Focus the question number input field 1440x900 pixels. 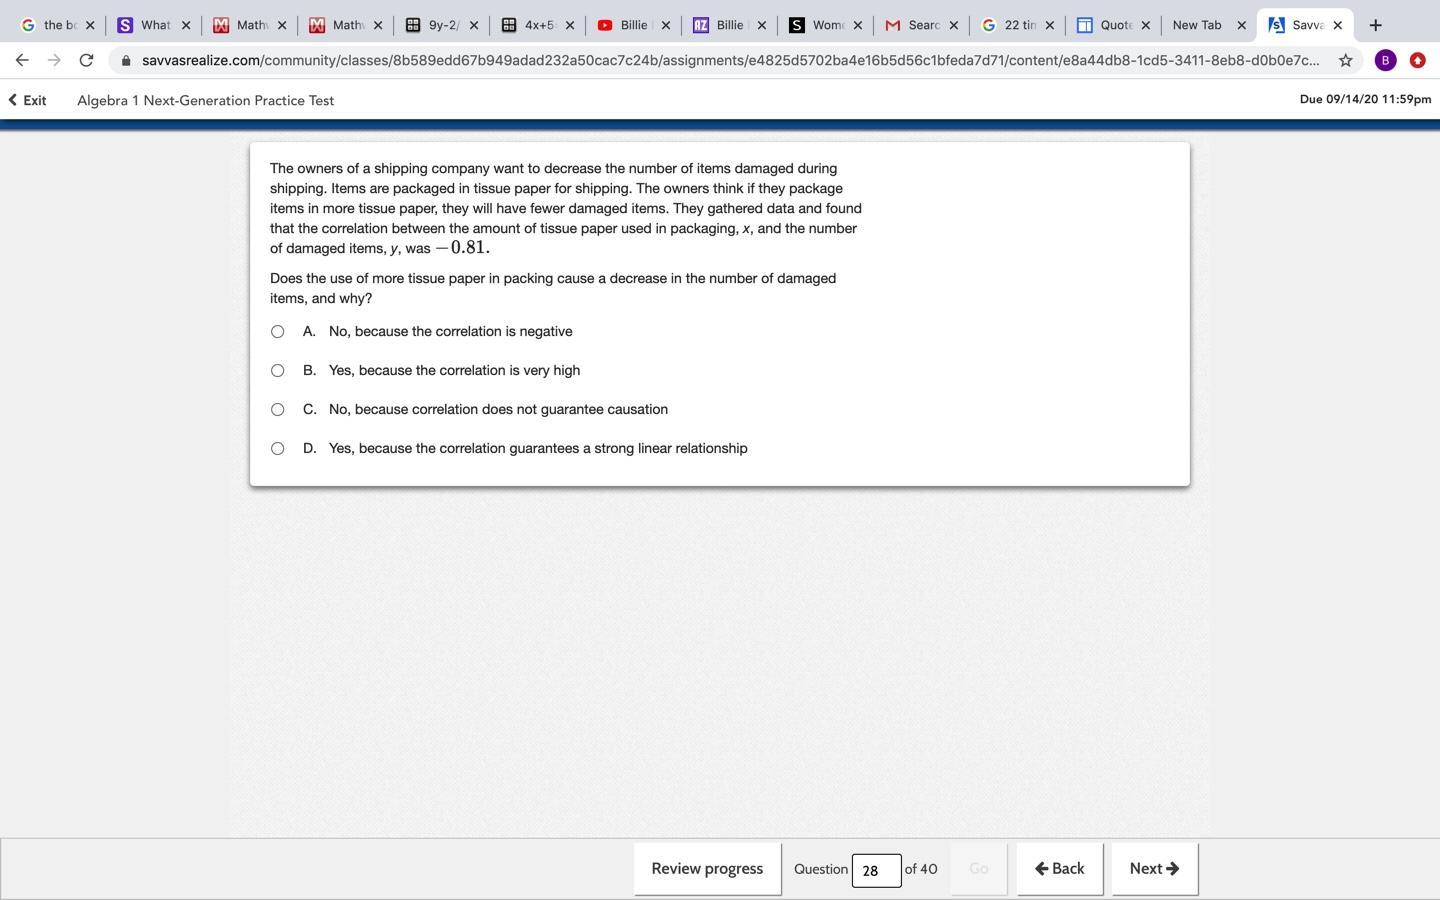coord(876,871)
